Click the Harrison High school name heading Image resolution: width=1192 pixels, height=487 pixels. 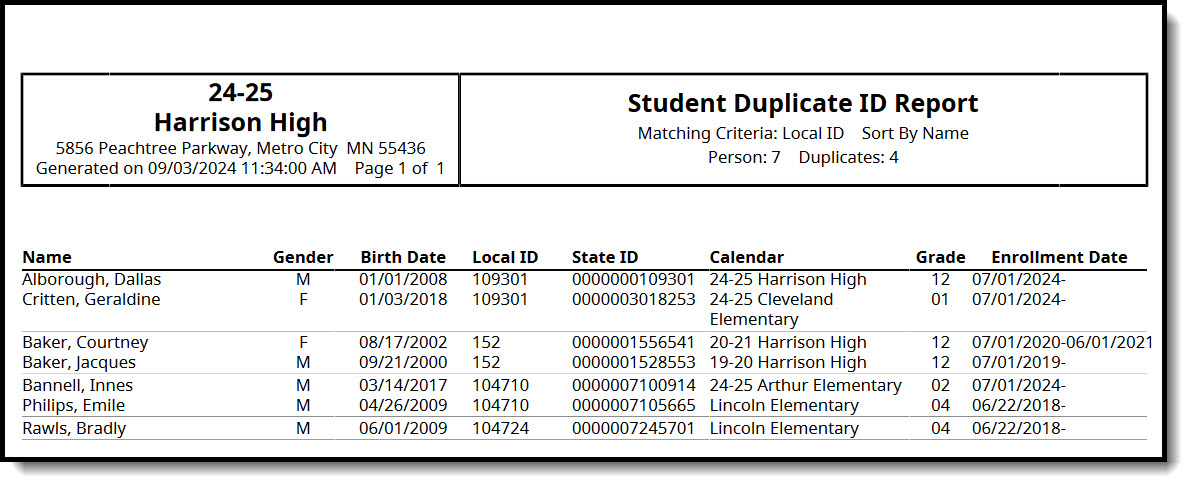click(240, 122)
